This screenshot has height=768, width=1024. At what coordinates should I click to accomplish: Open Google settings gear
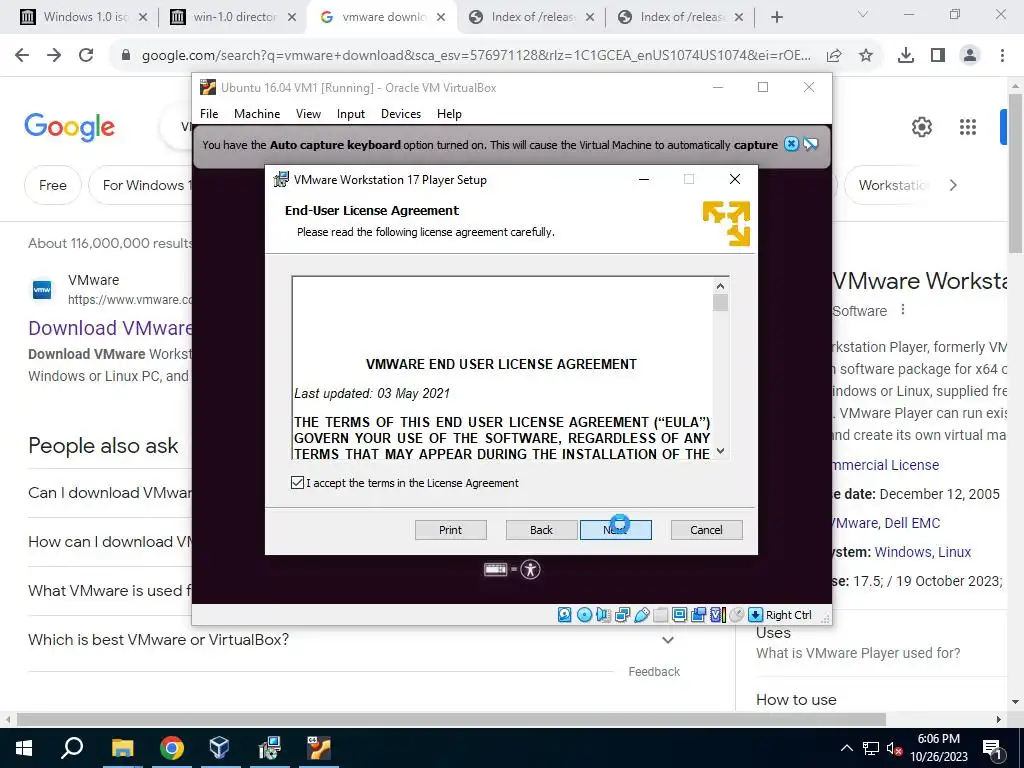[921, 127]
